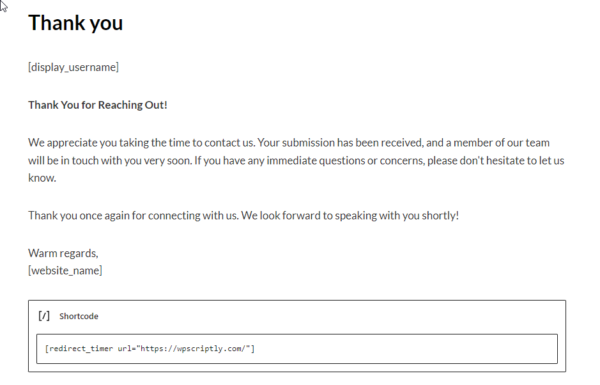Click the word "Out!" in bold heading
Screen dimensions: 600x385
(156, 105)
